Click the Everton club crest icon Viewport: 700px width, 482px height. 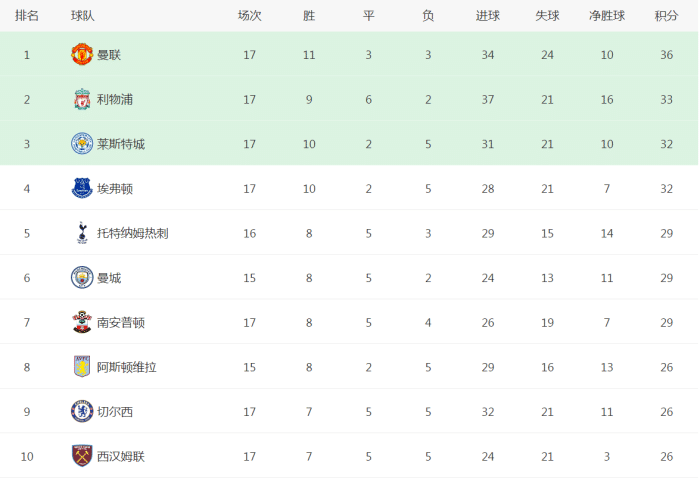pyautogui.click(x=82, y=188)
